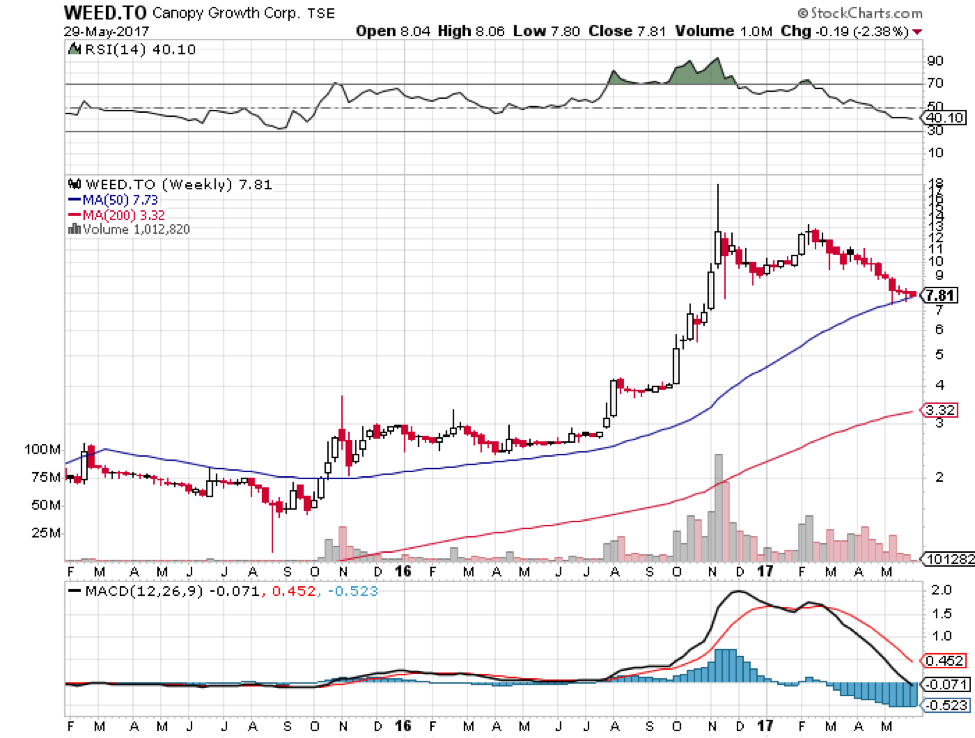This screenshot has height=738, width=975.
Task: Click the price axis label 5
Action: tap(940, 354)
